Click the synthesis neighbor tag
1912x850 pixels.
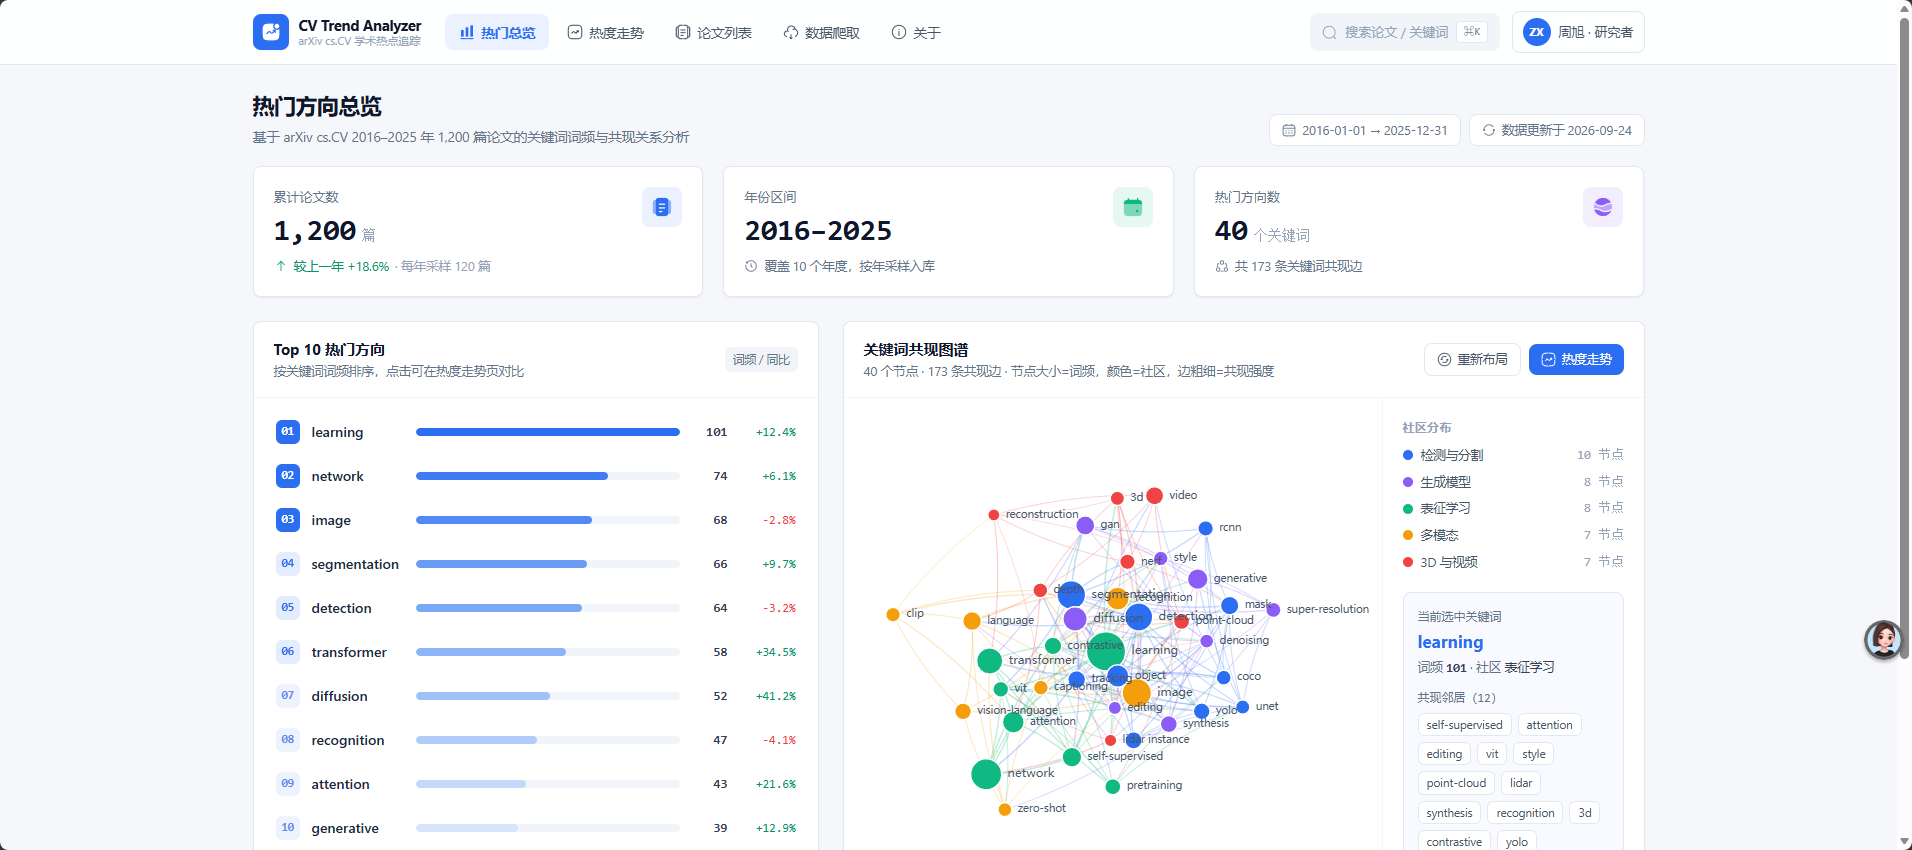point(1449,813)
